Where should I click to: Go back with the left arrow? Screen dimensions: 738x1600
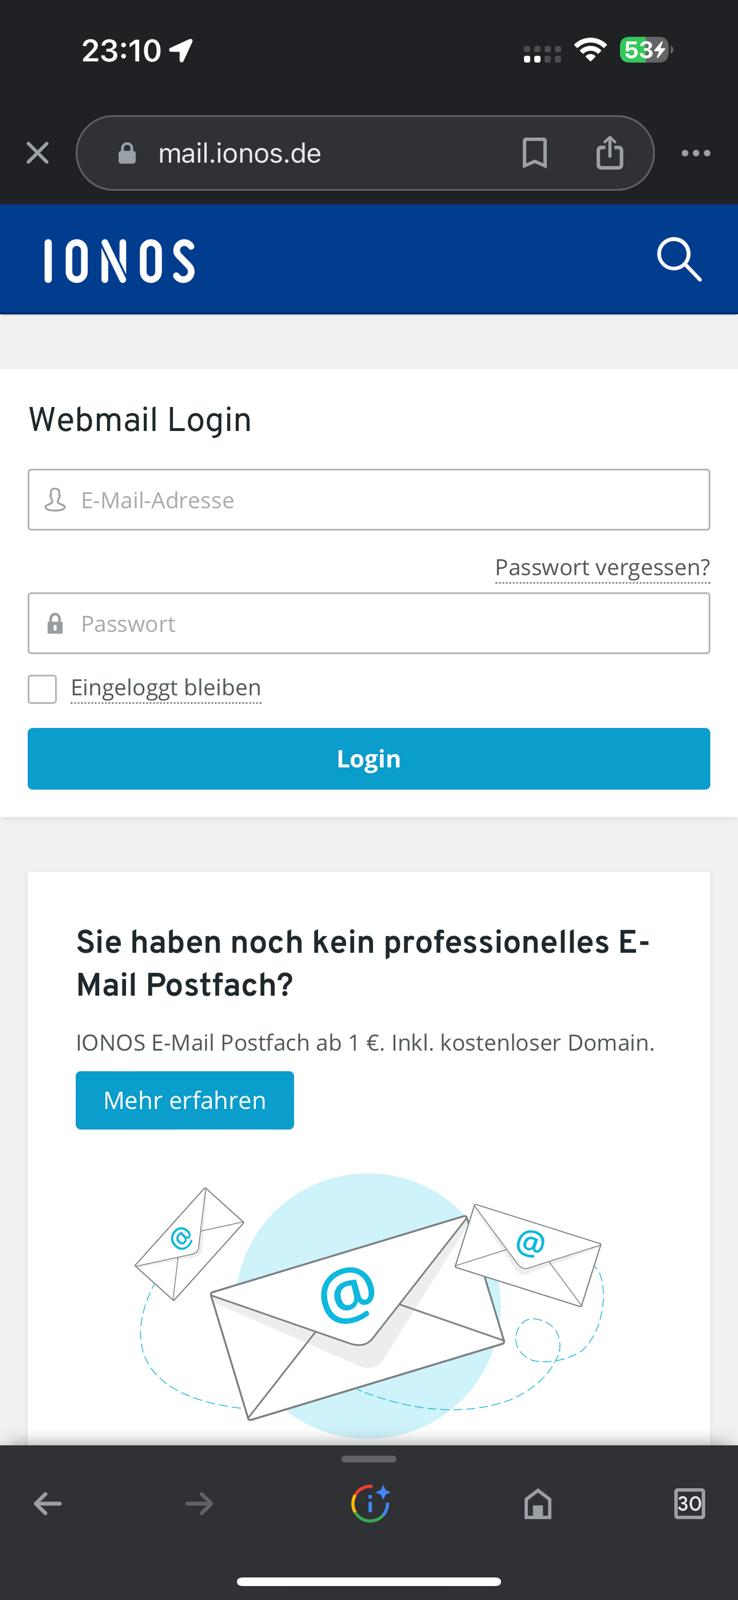(47, 1503)
